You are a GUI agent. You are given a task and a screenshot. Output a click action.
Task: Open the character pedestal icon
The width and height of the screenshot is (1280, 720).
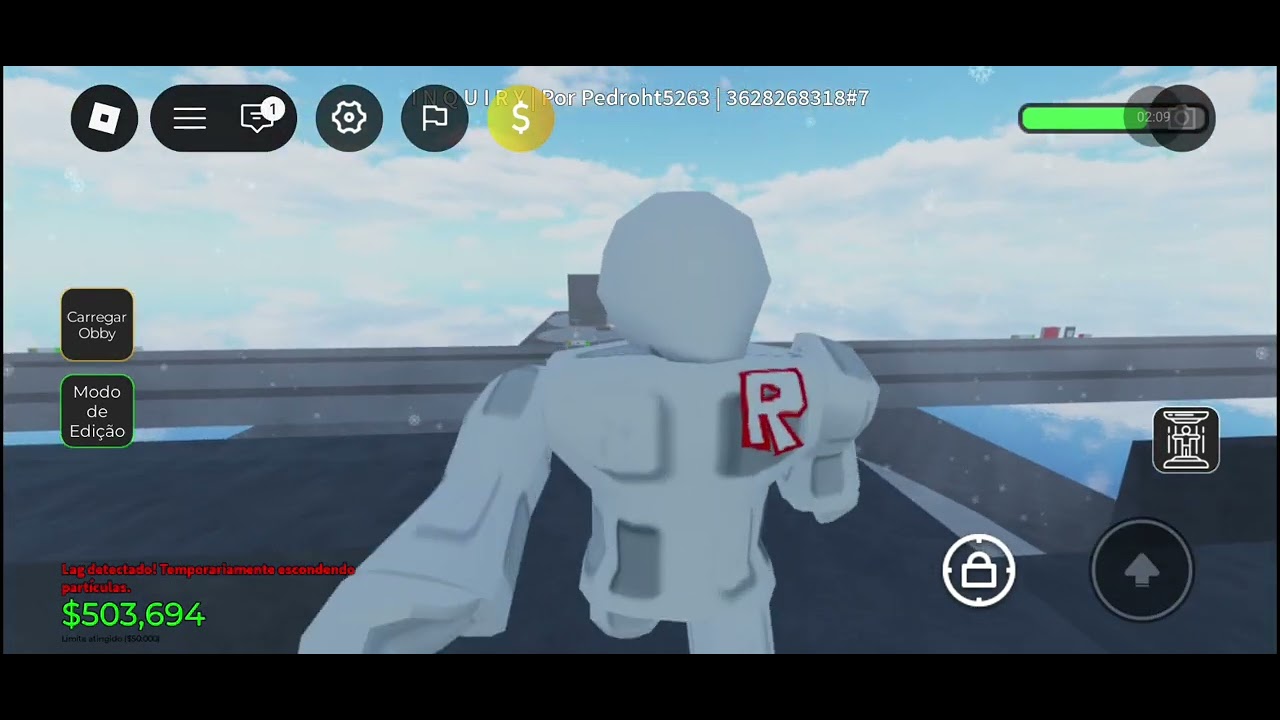1186,440
